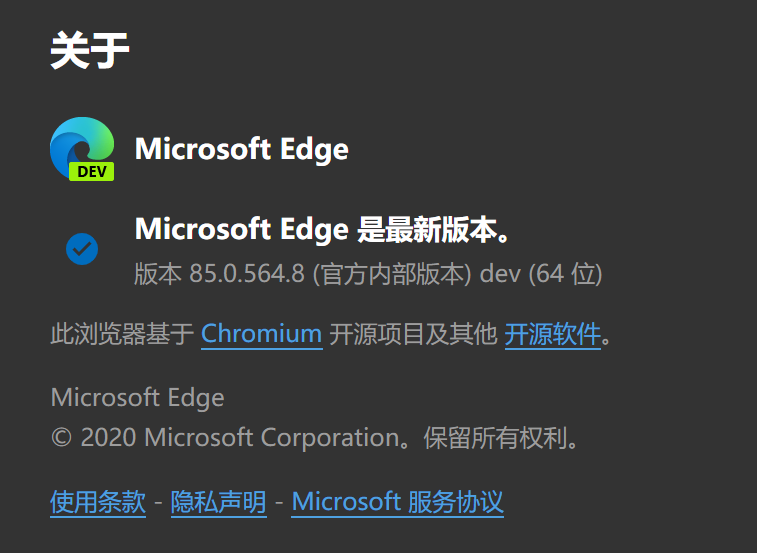Open the 使用条款 link
This screenshot has width=757, height=553.
click(98, 501)
